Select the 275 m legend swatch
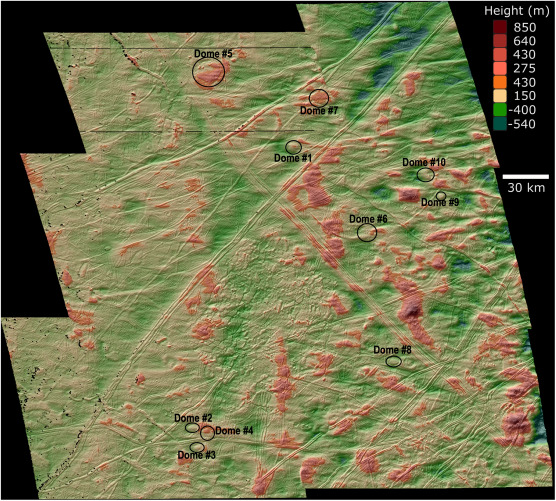Viewport: 556px width, 501px height. pos(500,68)
